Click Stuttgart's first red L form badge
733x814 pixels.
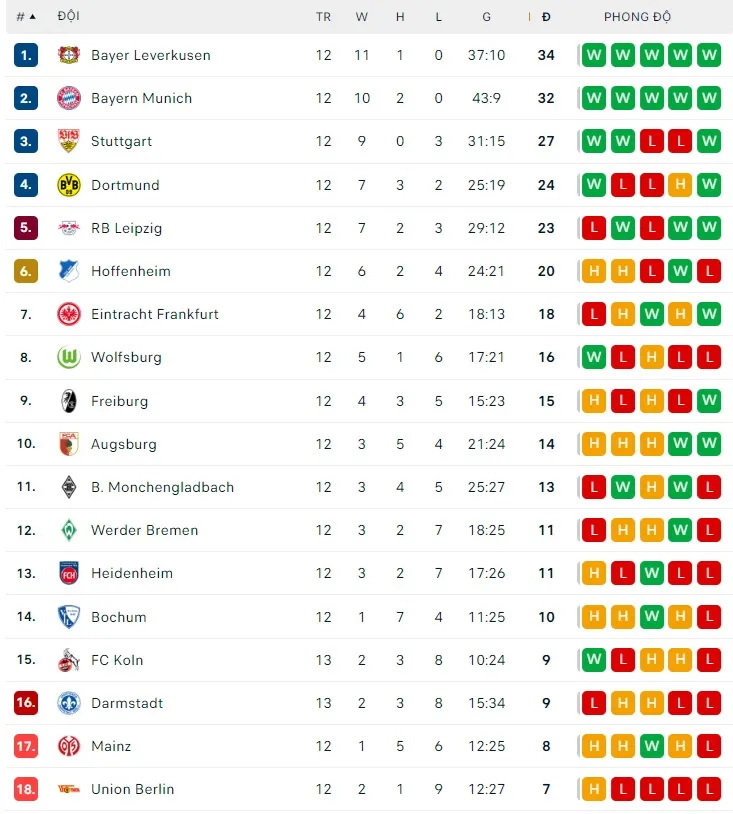(x=651, y=141)
